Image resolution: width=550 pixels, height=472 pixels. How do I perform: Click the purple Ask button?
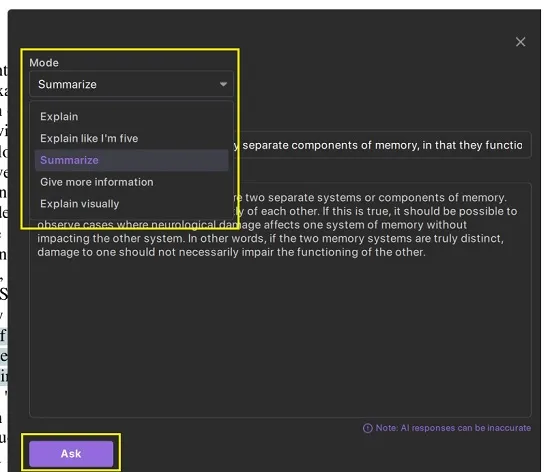pos(71,453)
